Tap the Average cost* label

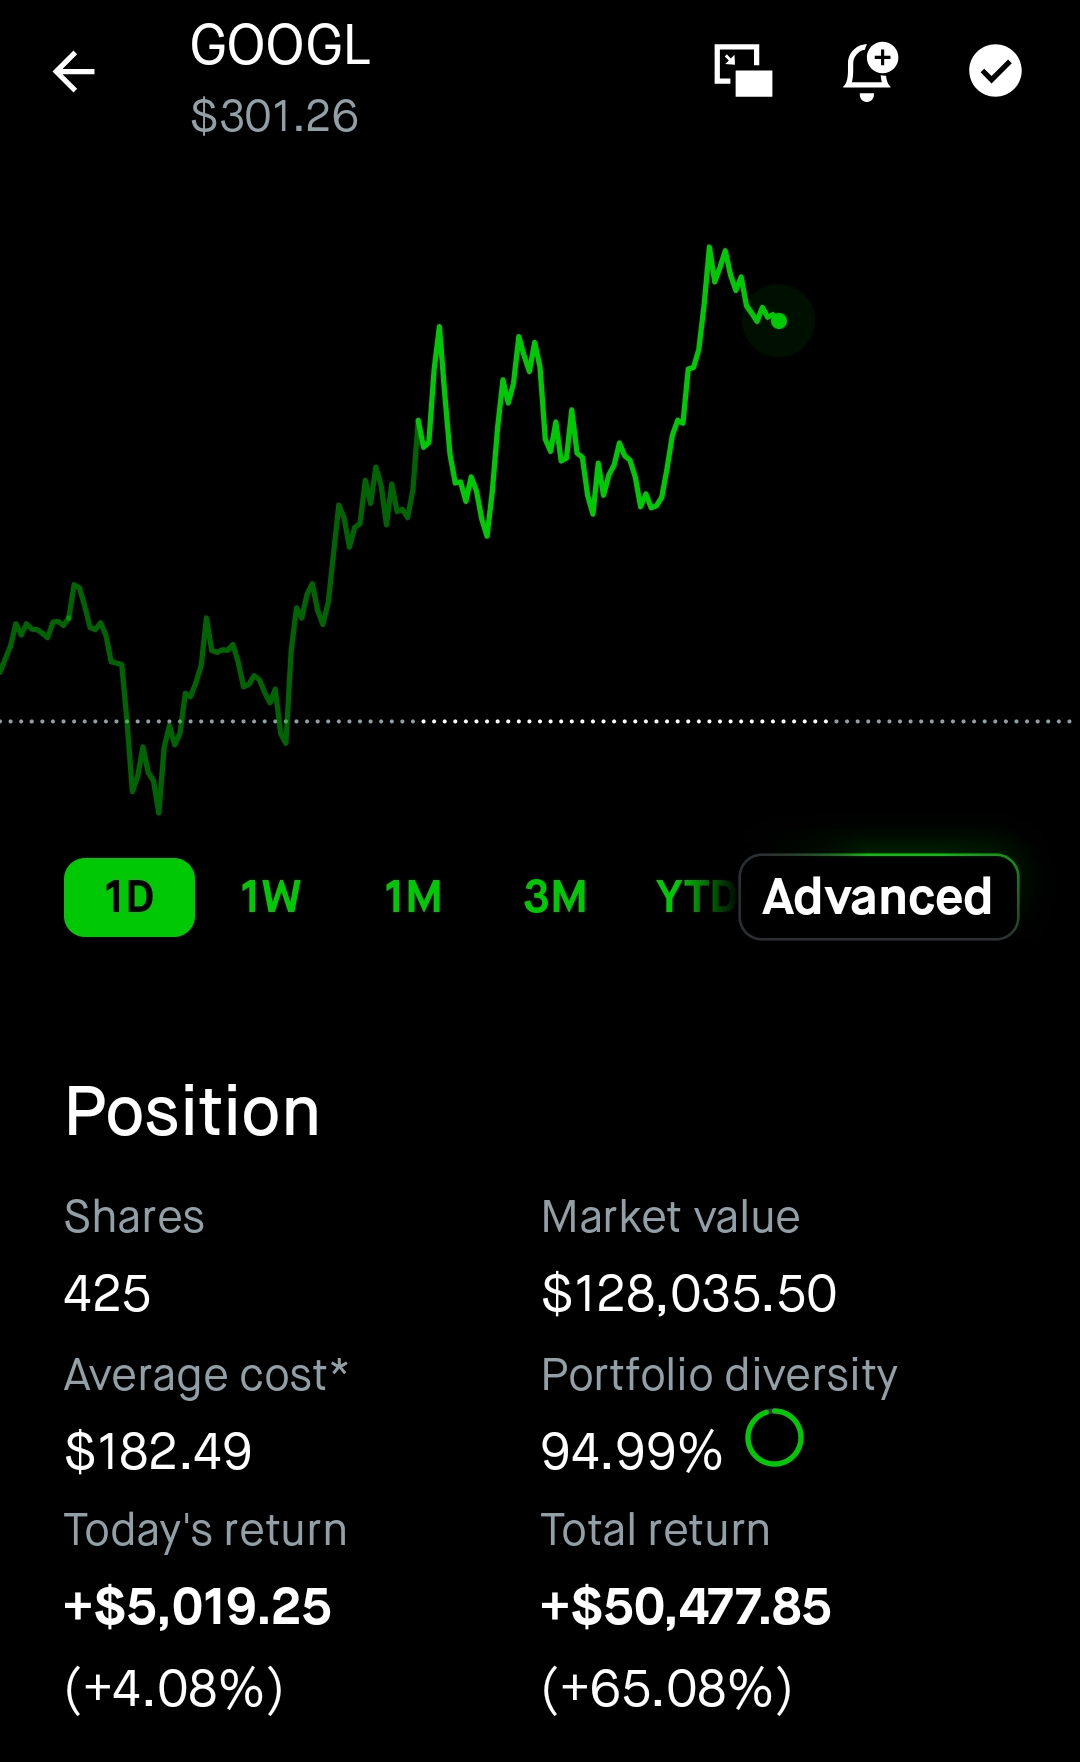206,1375
